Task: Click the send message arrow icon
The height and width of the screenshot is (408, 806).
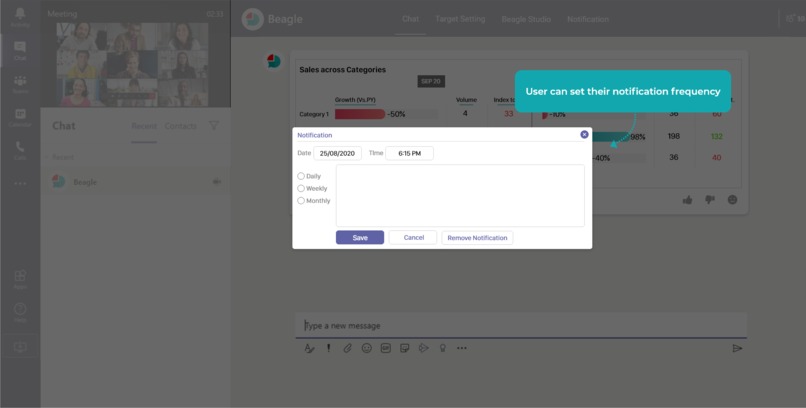Action: [x=737, y=348]
